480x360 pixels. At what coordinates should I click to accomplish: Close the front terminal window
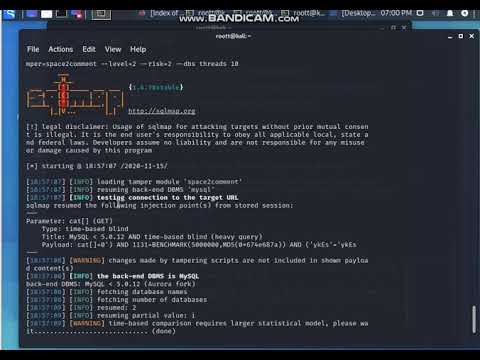point(472,36)
